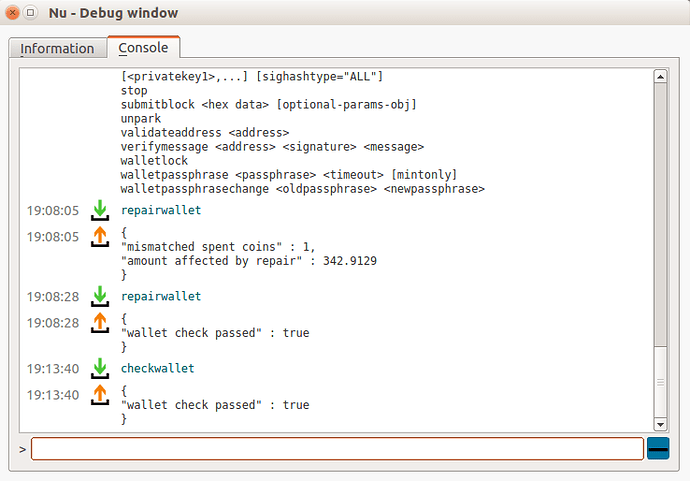Click the scrollbar up arrow
690x481 pixels.
(x=660, y=77)
